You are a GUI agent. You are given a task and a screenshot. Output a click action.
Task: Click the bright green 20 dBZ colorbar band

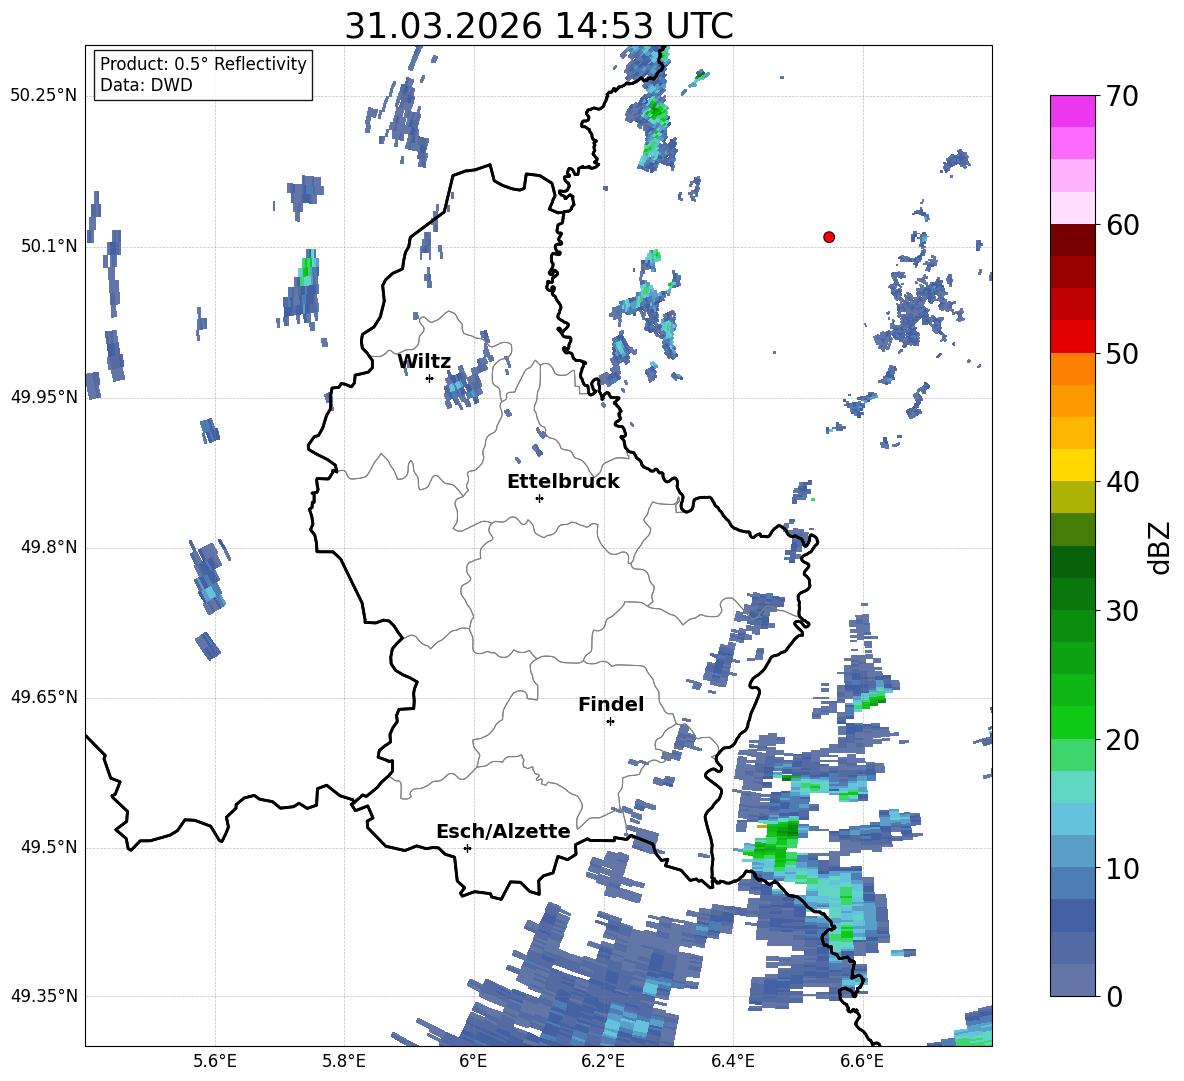(x=1072, y=722)
